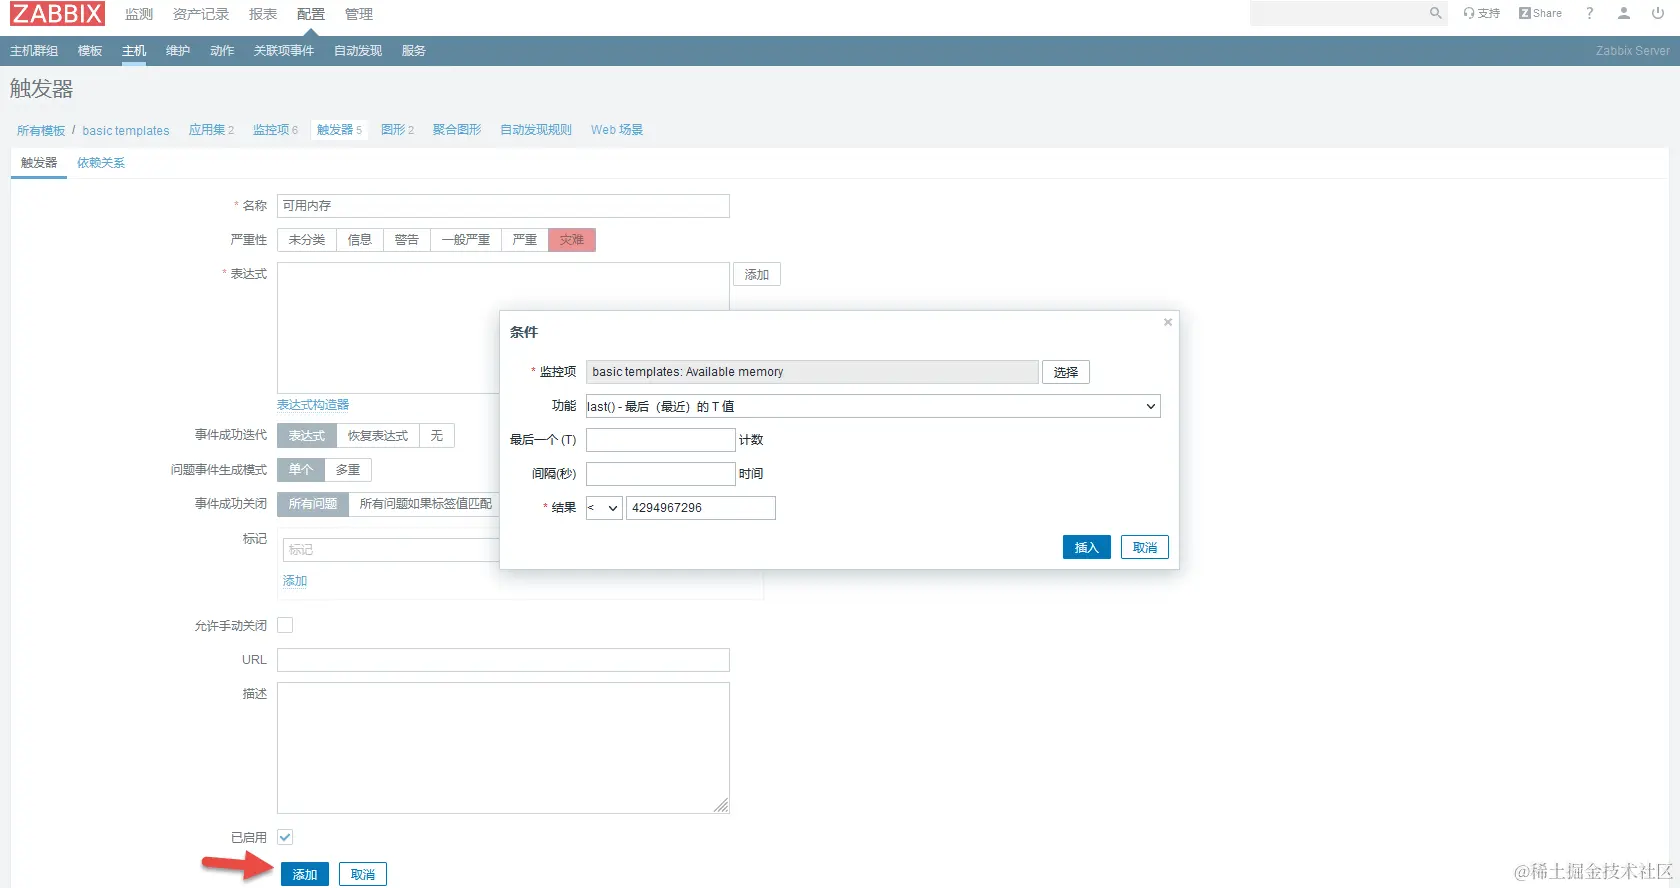Screen dimensions: 1680x888
Task: Switch to the 依赖关系 tab
Action: point(101,163)
